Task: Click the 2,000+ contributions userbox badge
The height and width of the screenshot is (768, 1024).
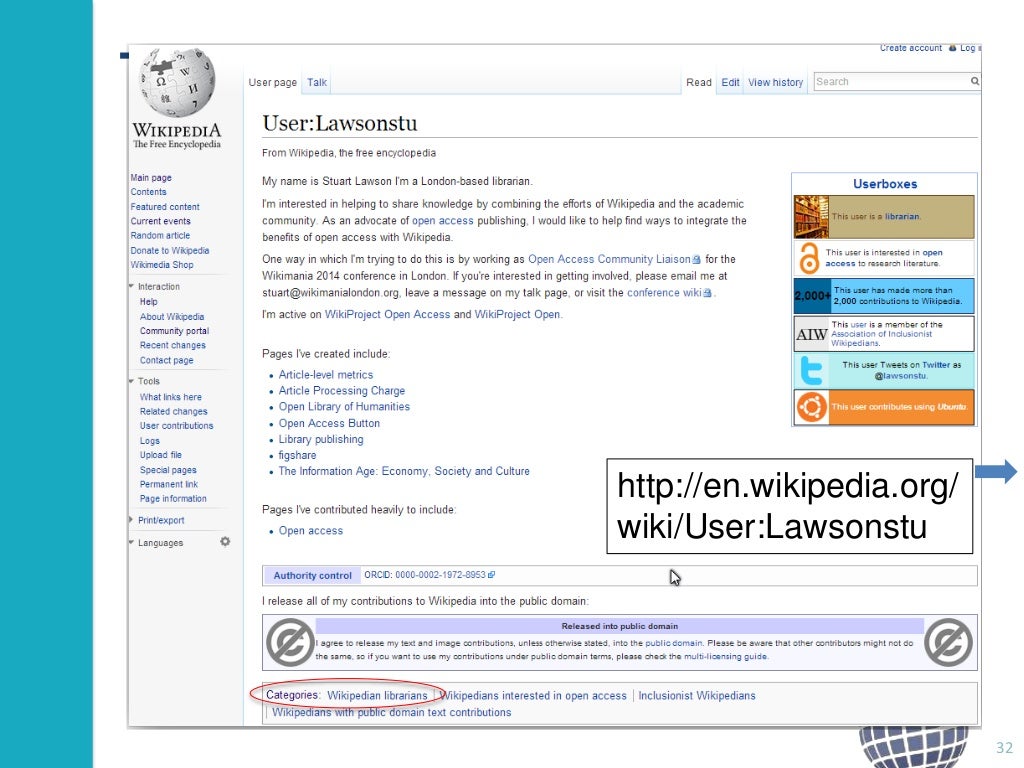Action: tap(812, 296)
